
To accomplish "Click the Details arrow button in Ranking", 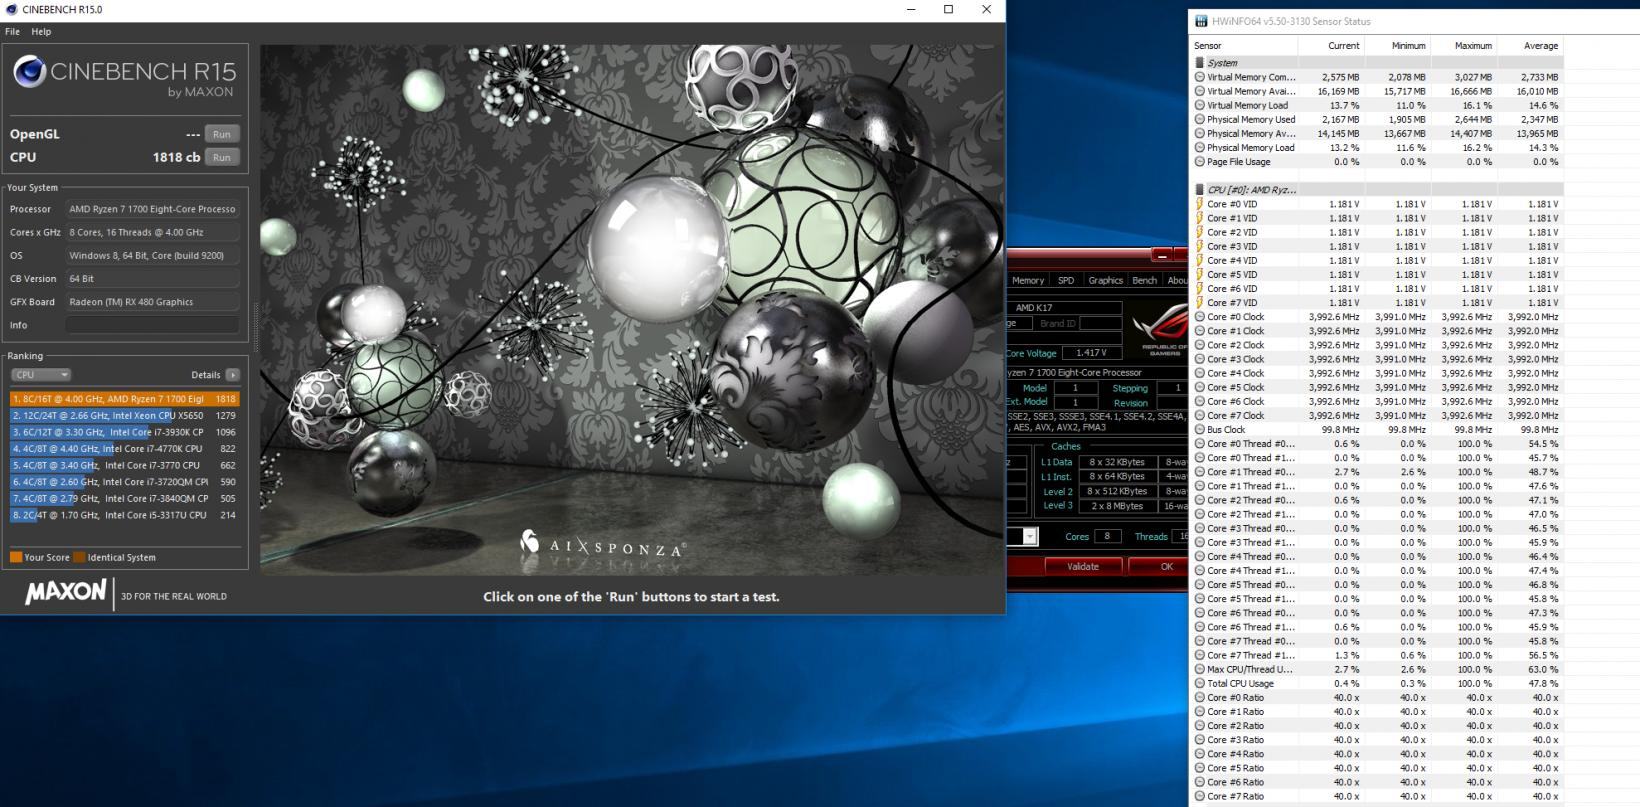I will (232, 375).
